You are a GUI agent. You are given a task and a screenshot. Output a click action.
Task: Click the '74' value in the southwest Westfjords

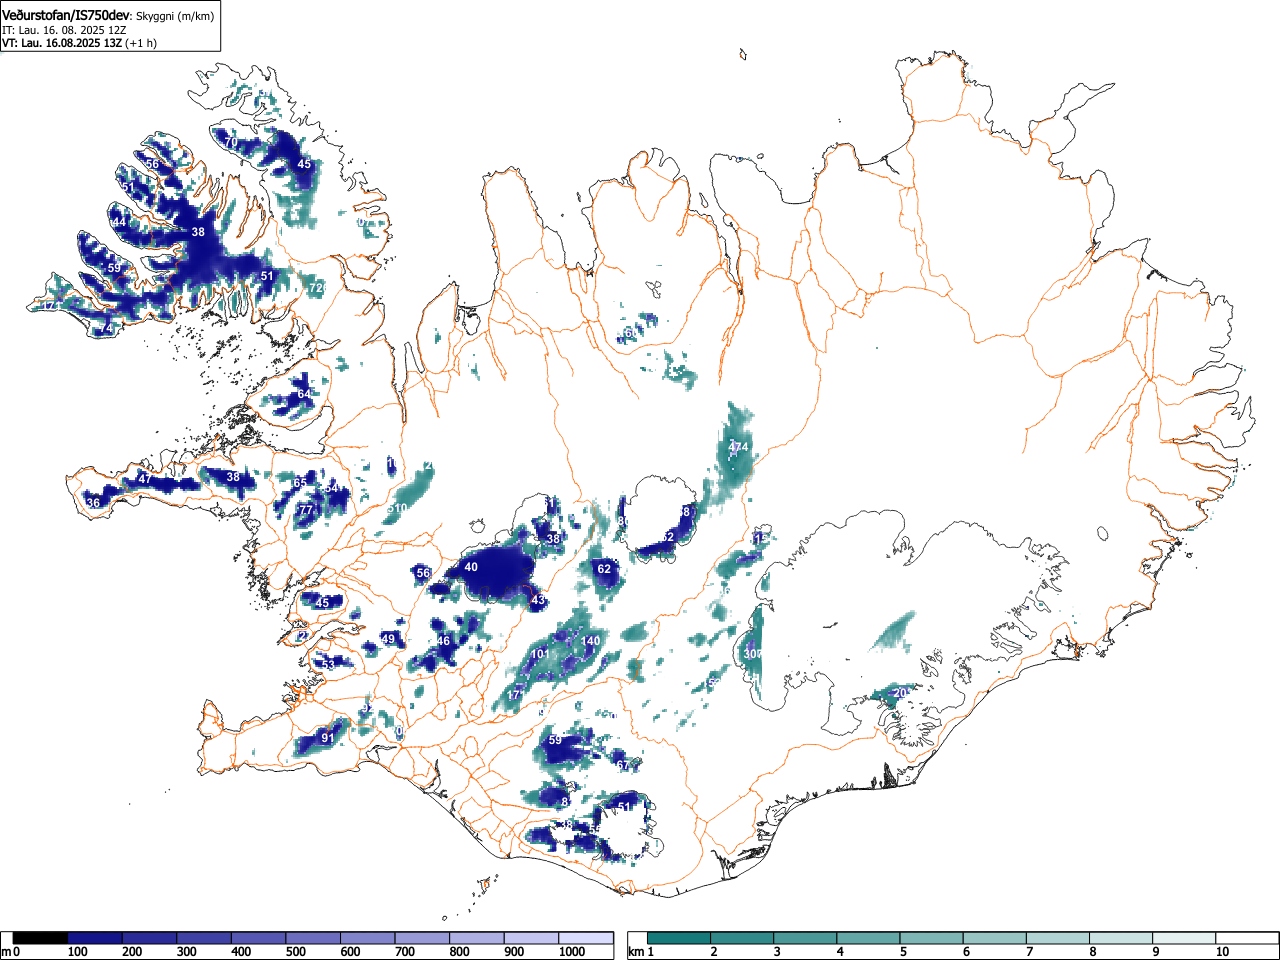tap(107, 328)
